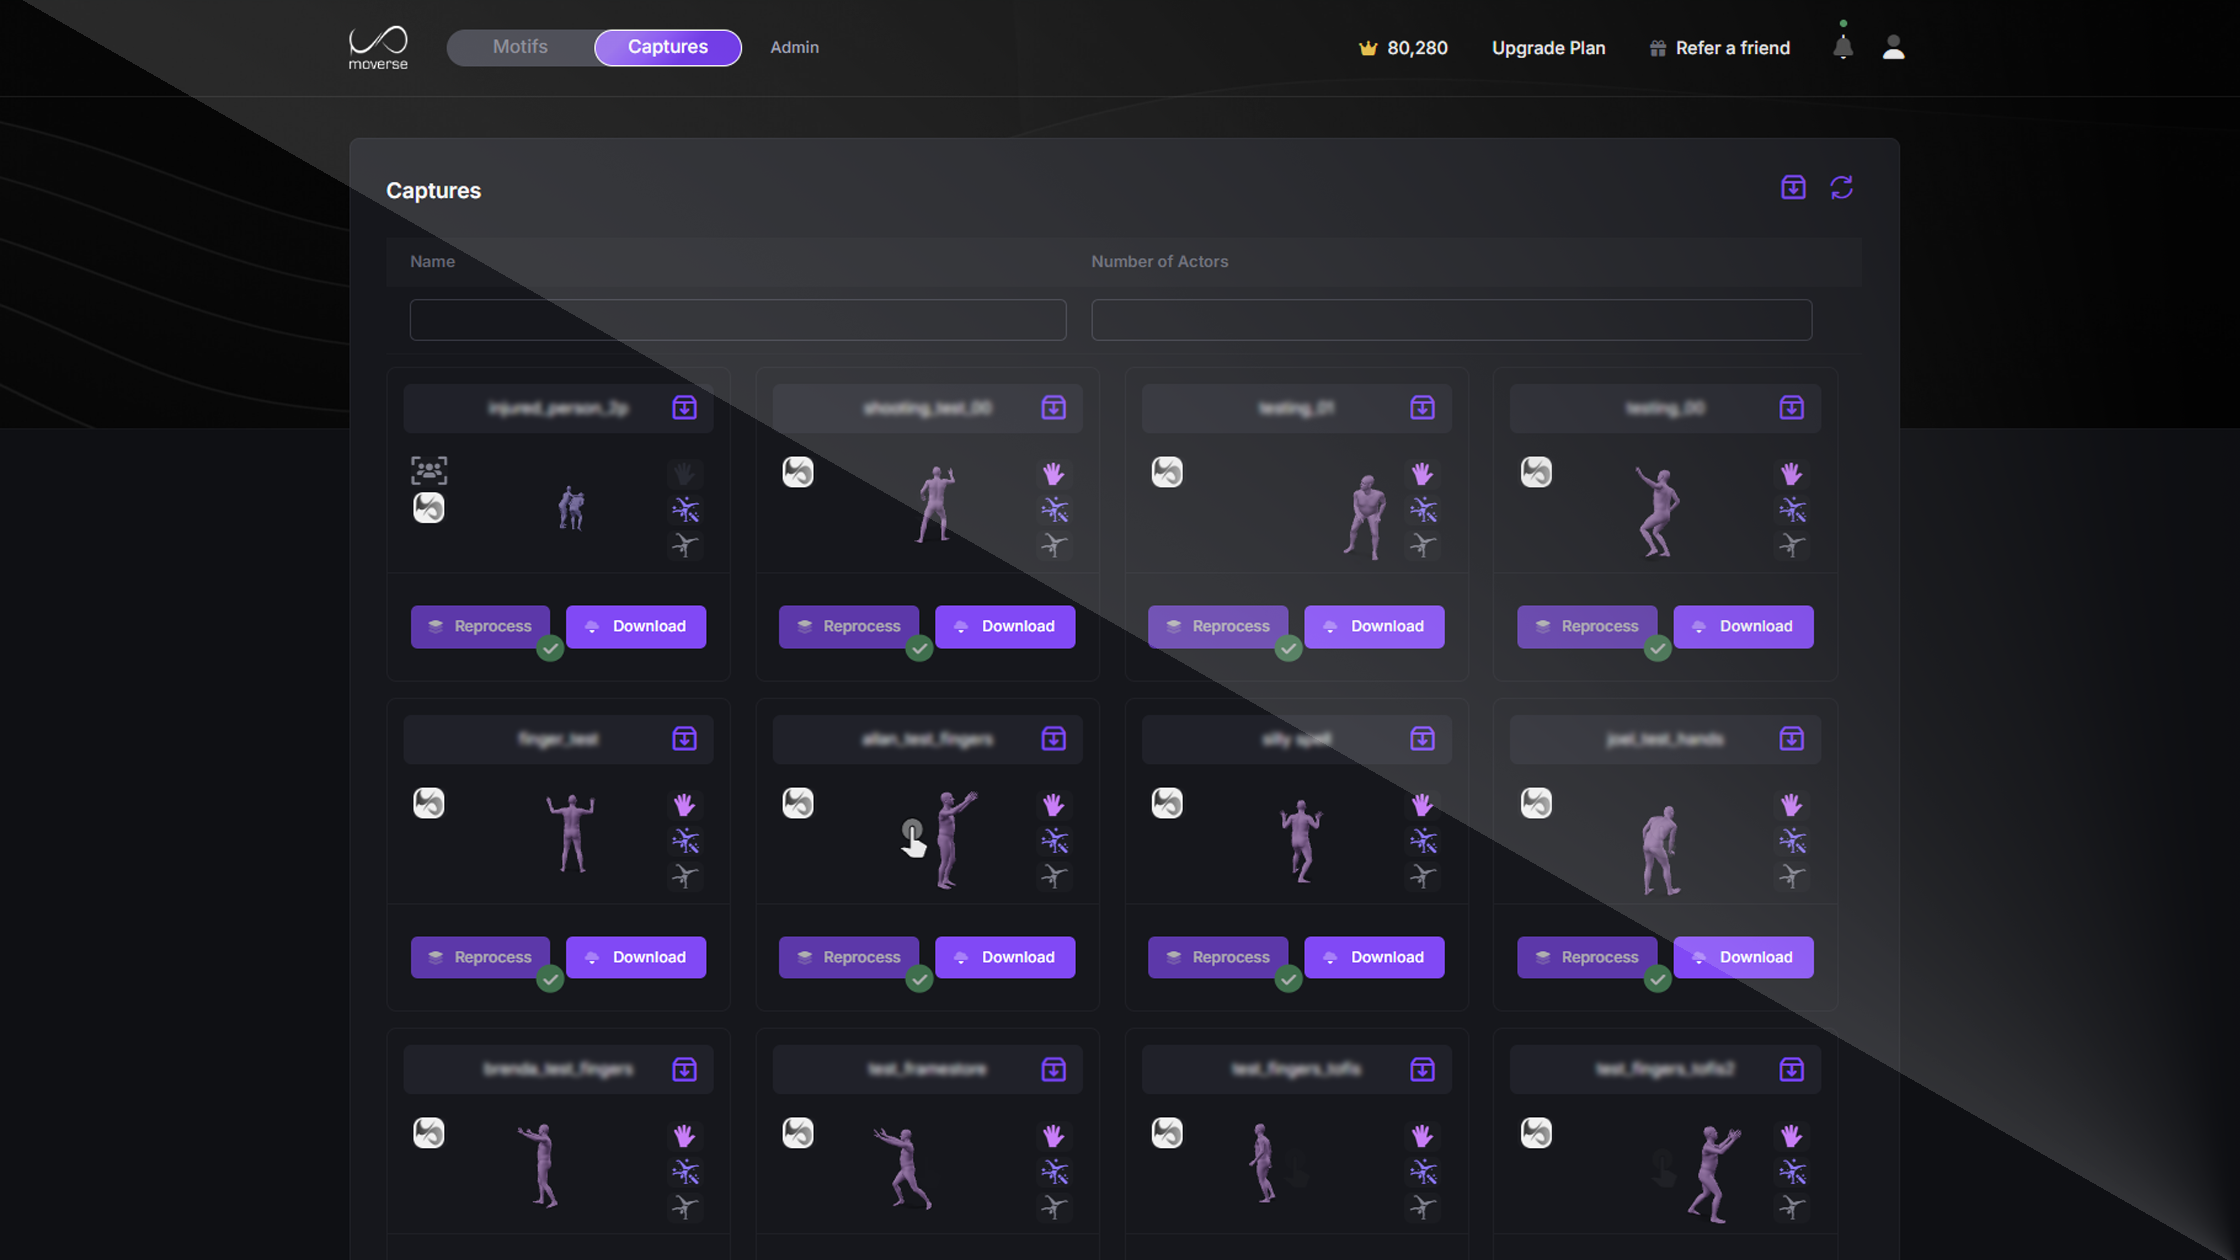Click archive download icon on injured_person_2p card
Image resolution: width=2240 pixels, height=1260 pixels.
click(x=684, y=408)
